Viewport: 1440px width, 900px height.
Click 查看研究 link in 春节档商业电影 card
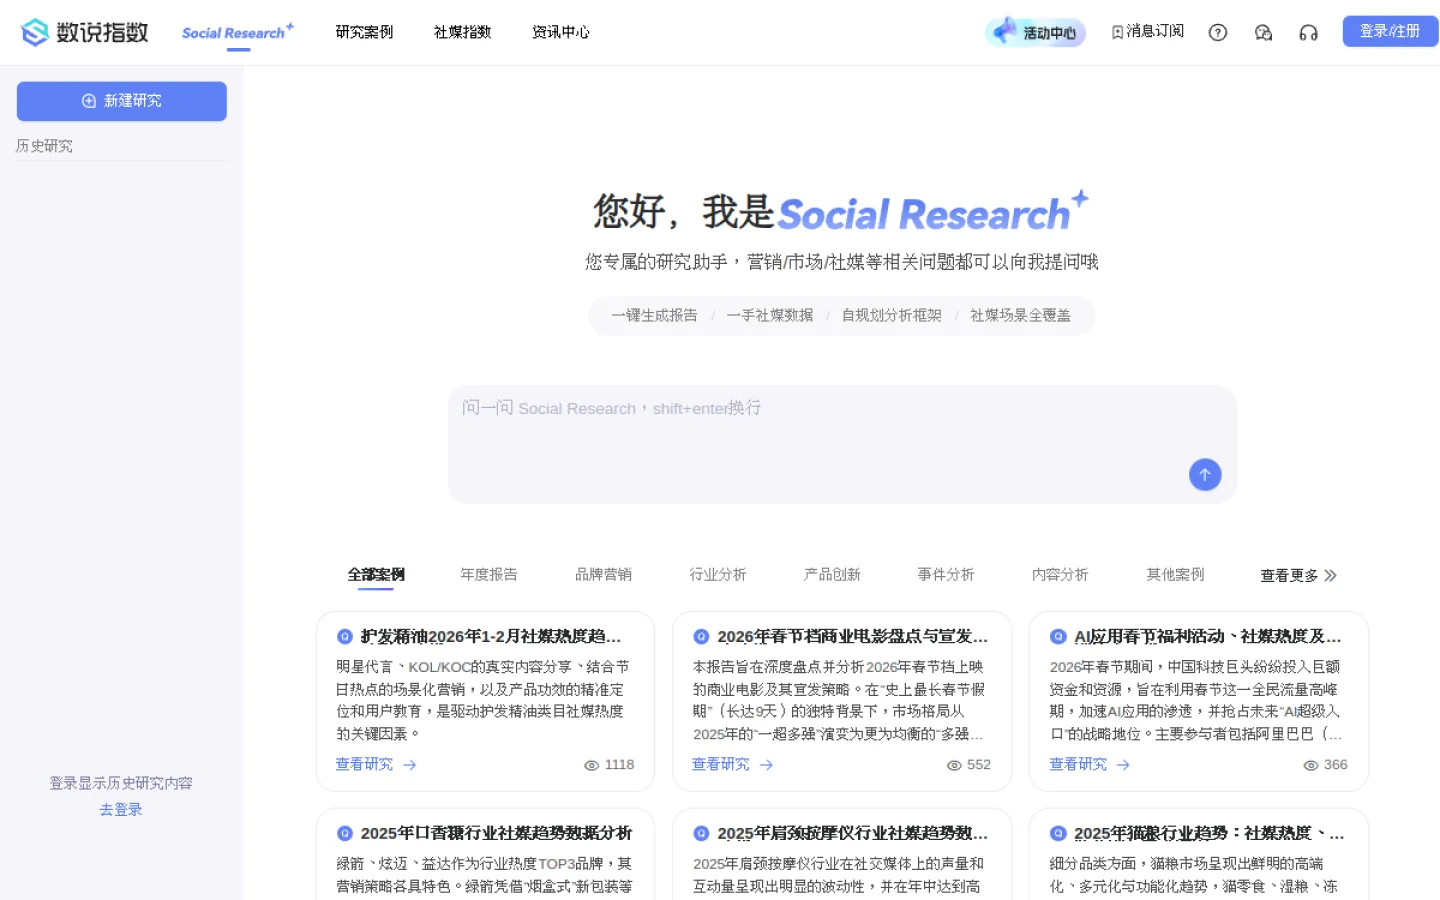[x=721, y=764]
